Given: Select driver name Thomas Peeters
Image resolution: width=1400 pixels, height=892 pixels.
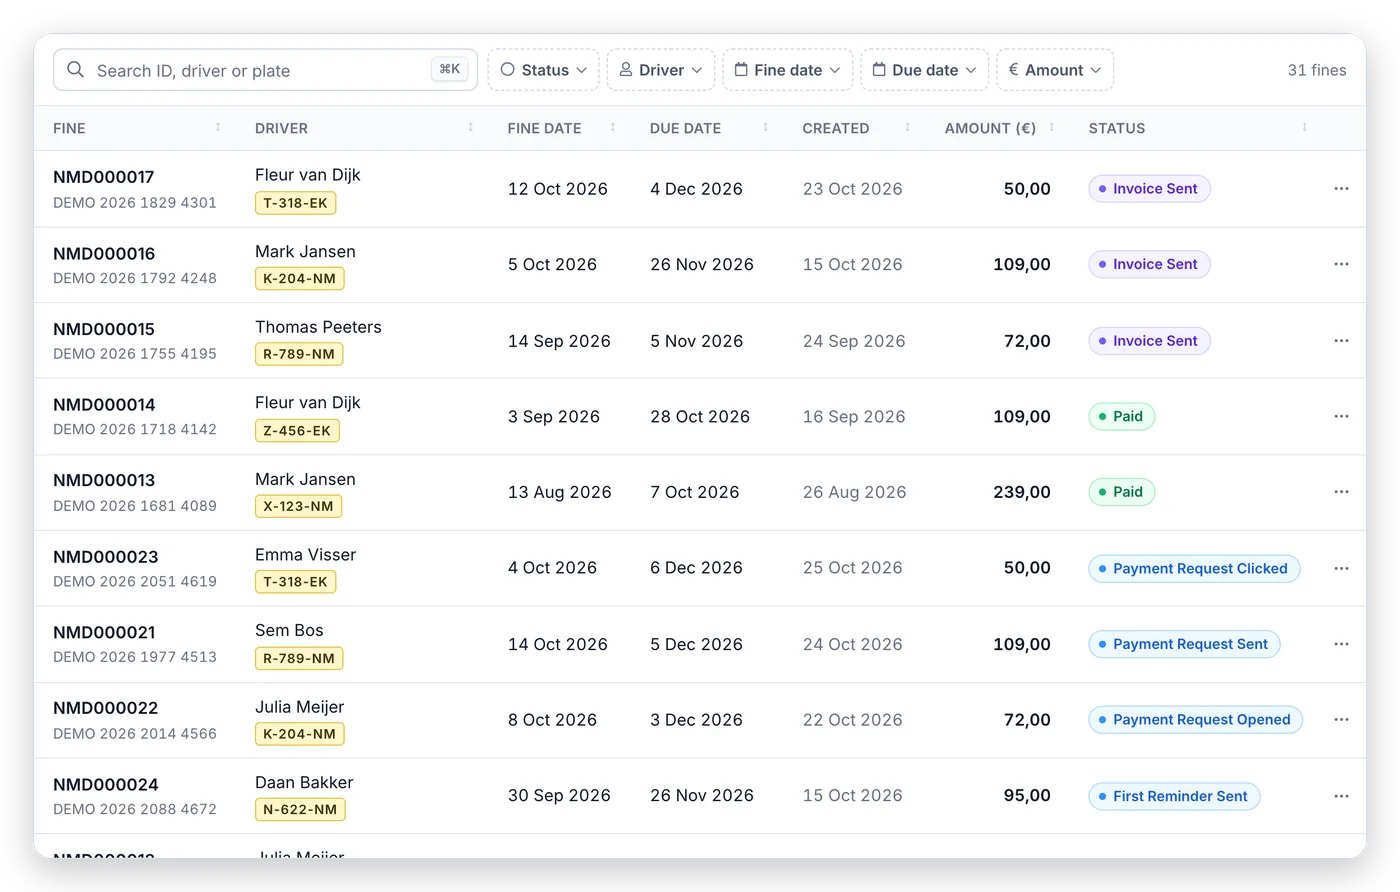Looking at the screenshot, I should (x=318, y=327).
